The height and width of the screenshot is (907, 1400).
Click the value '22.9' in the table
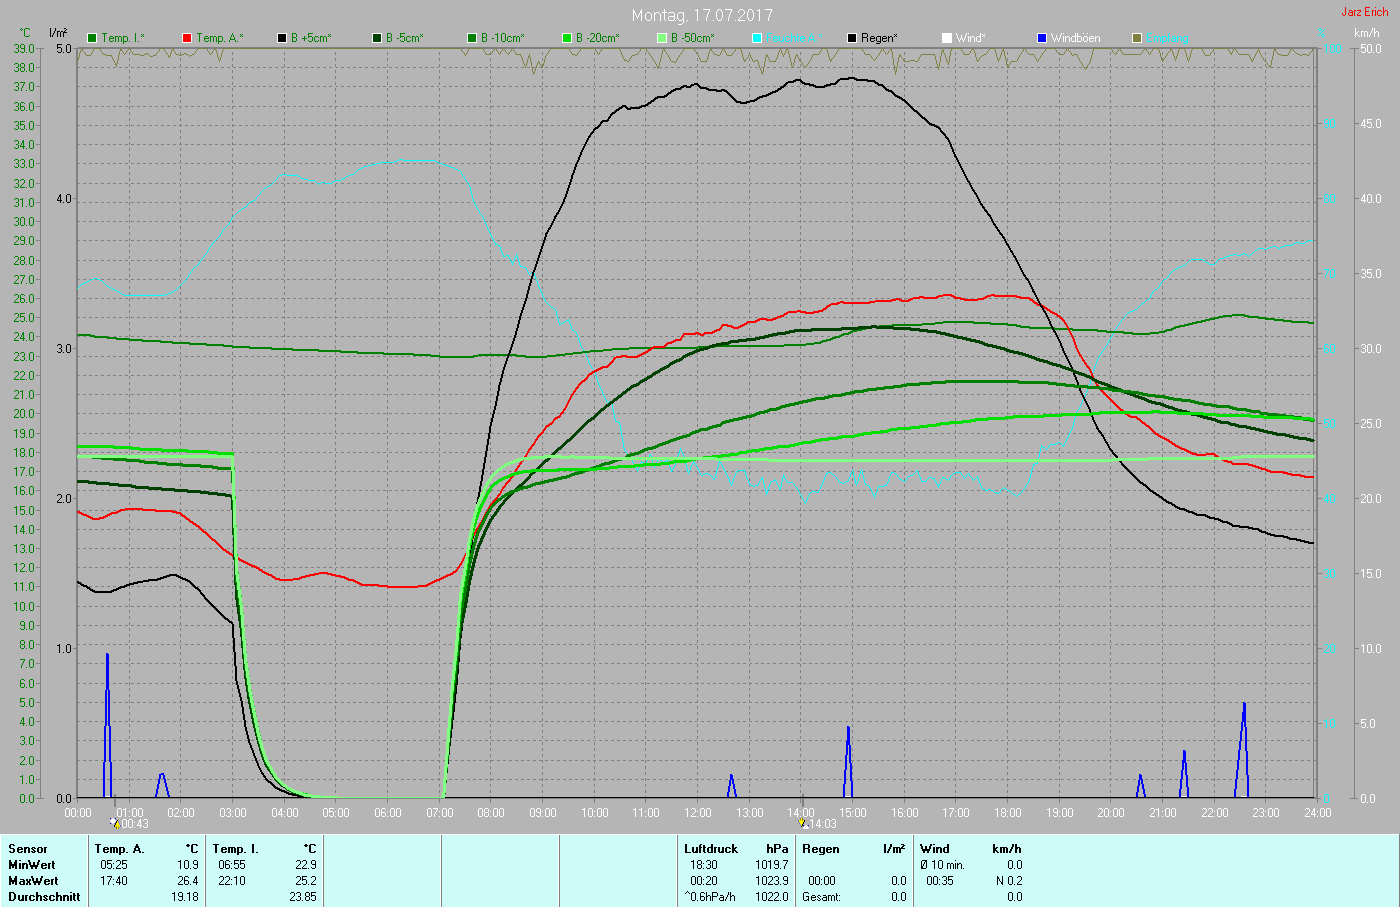(305, 865)
